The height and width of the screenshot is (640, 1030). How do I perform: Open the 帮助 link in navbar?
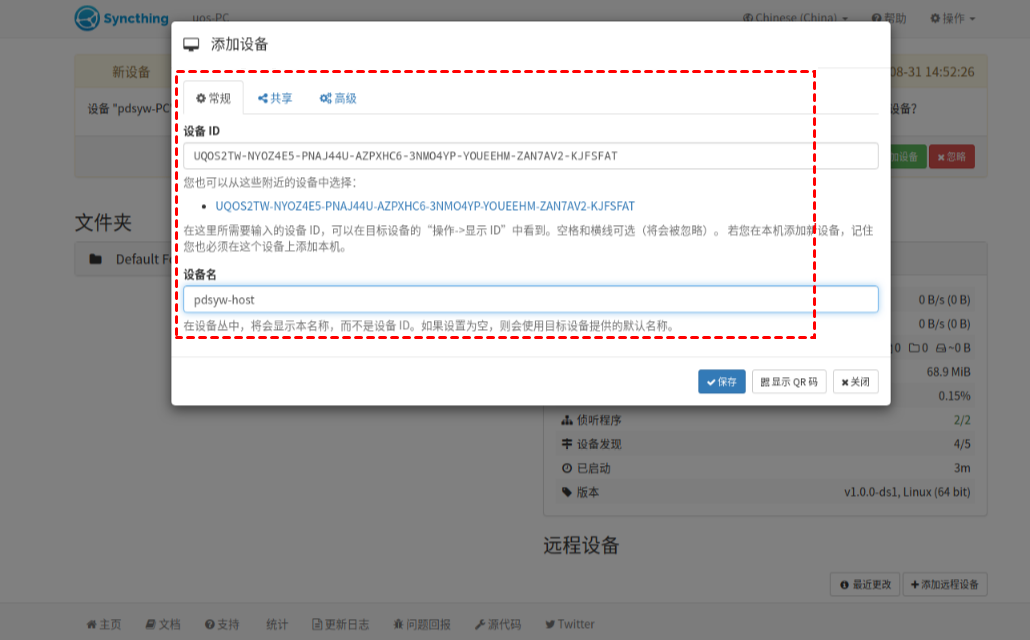point(889,18)
